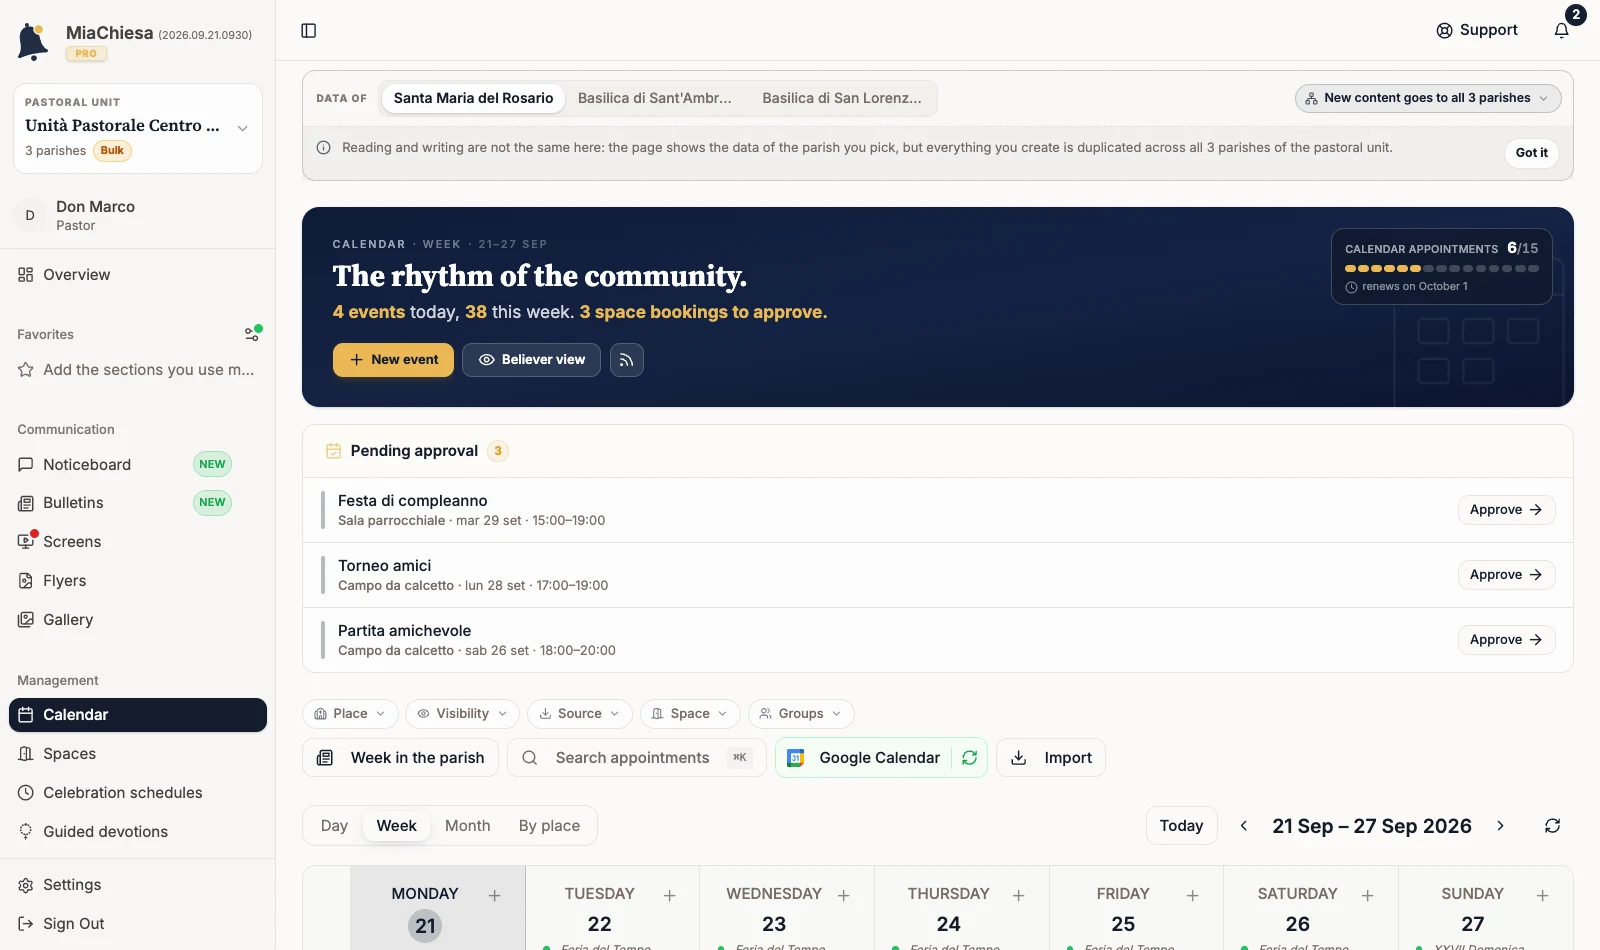Open the Space filter dropdown
This screenshot has width=1600, height=950.
point(690,714)
